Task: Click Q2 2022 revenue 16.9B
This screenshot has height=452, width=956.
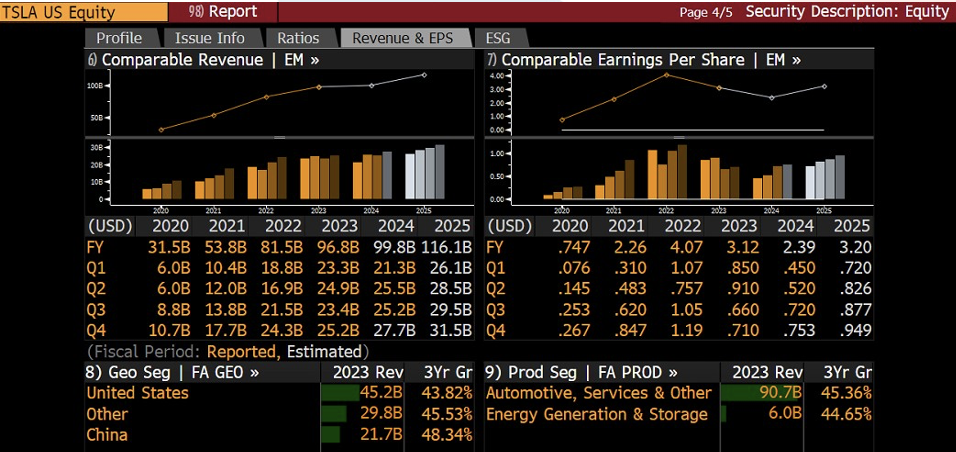Action: point(280,289)
